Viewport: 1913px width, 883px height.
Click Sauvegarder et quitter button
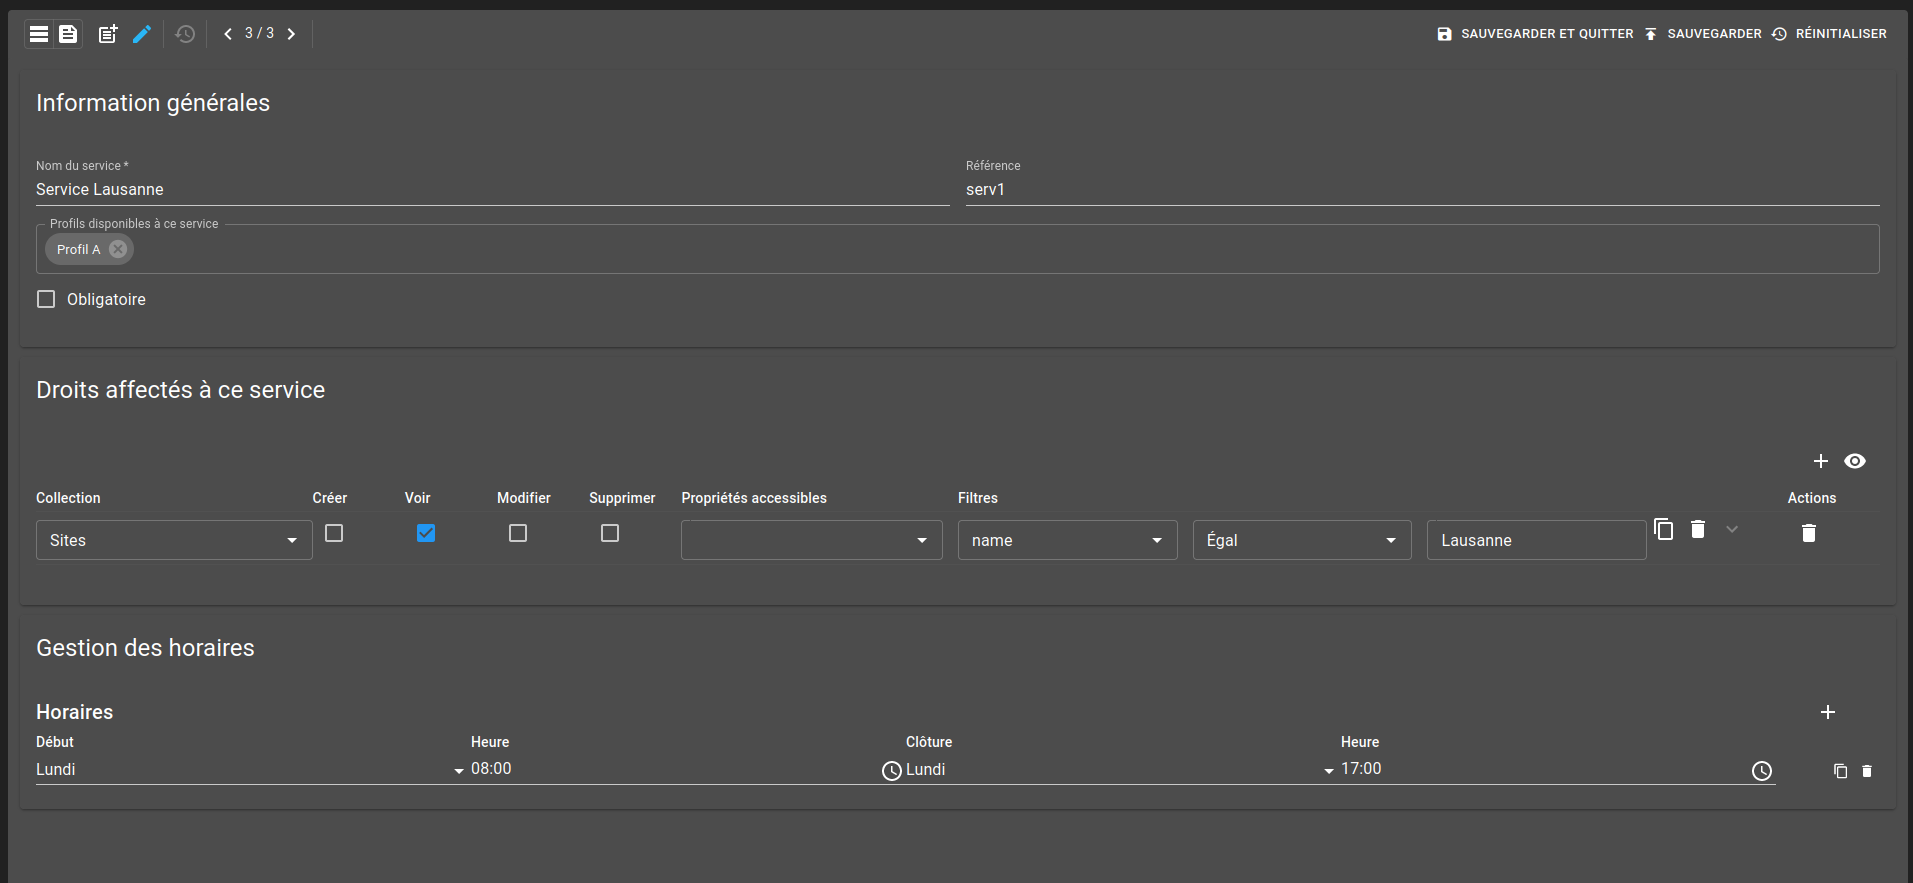click(x=1535, y=34)
